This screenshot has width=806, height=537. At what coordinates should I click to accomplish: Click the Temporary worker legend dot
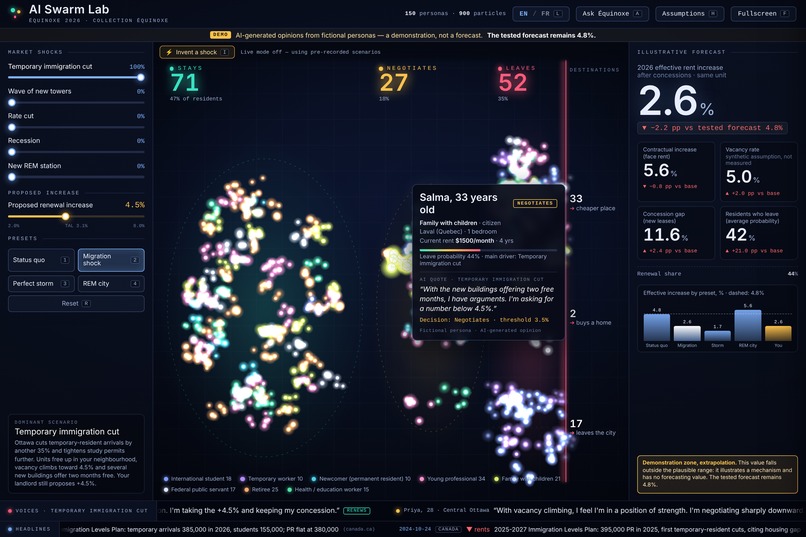(243, 479)
